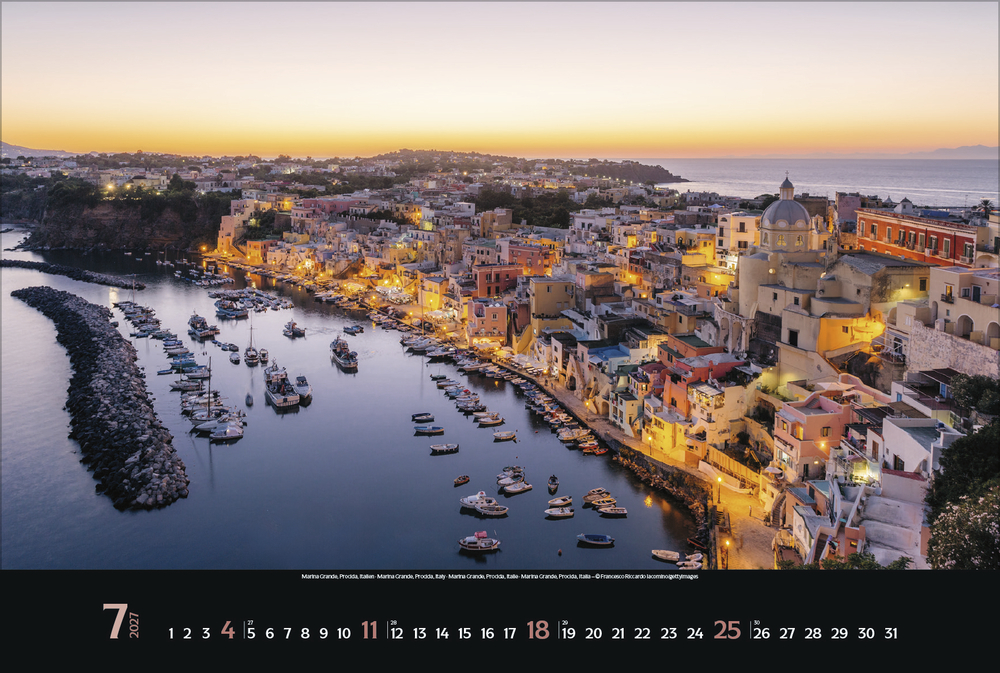Click the domed church in the photo
Screen dimensions: 1000x673
click(x=786, y=218)
